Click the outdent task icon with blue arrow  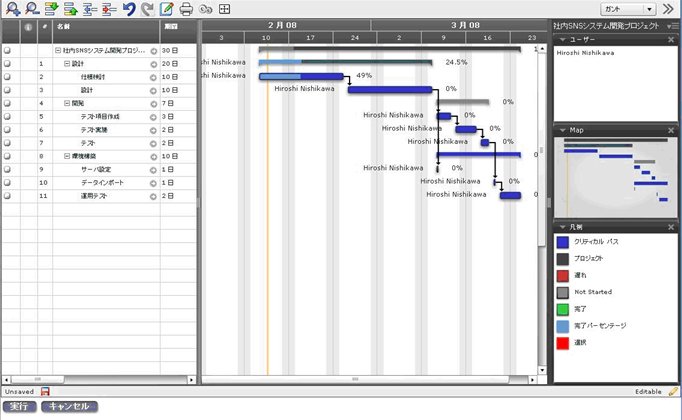pos(90,9)
